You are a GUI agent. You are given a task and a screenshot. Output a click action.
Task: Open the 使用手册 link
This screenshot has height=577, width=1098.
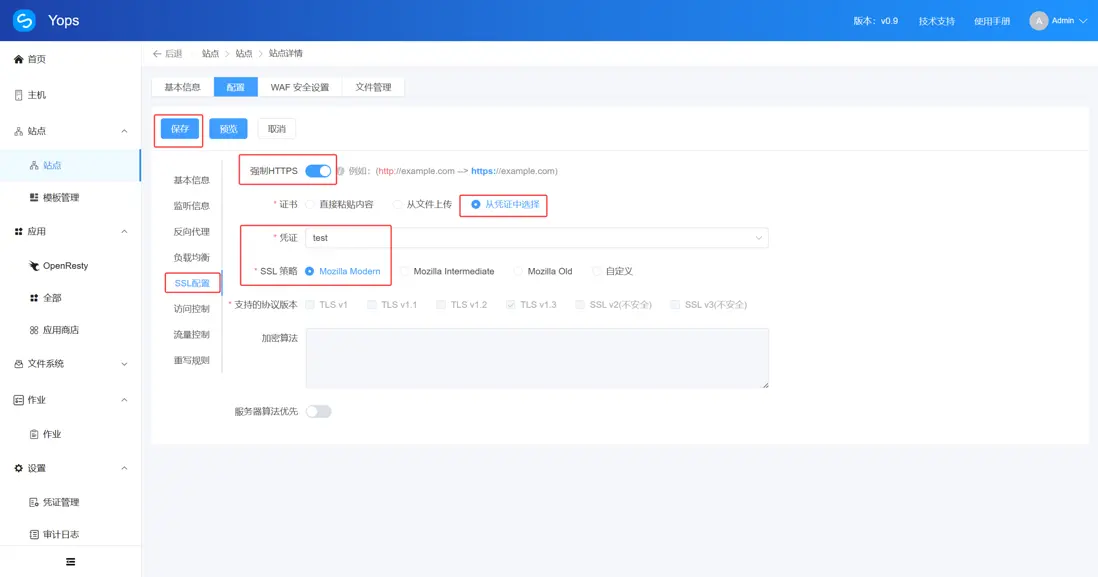click(x=992, y=22)
